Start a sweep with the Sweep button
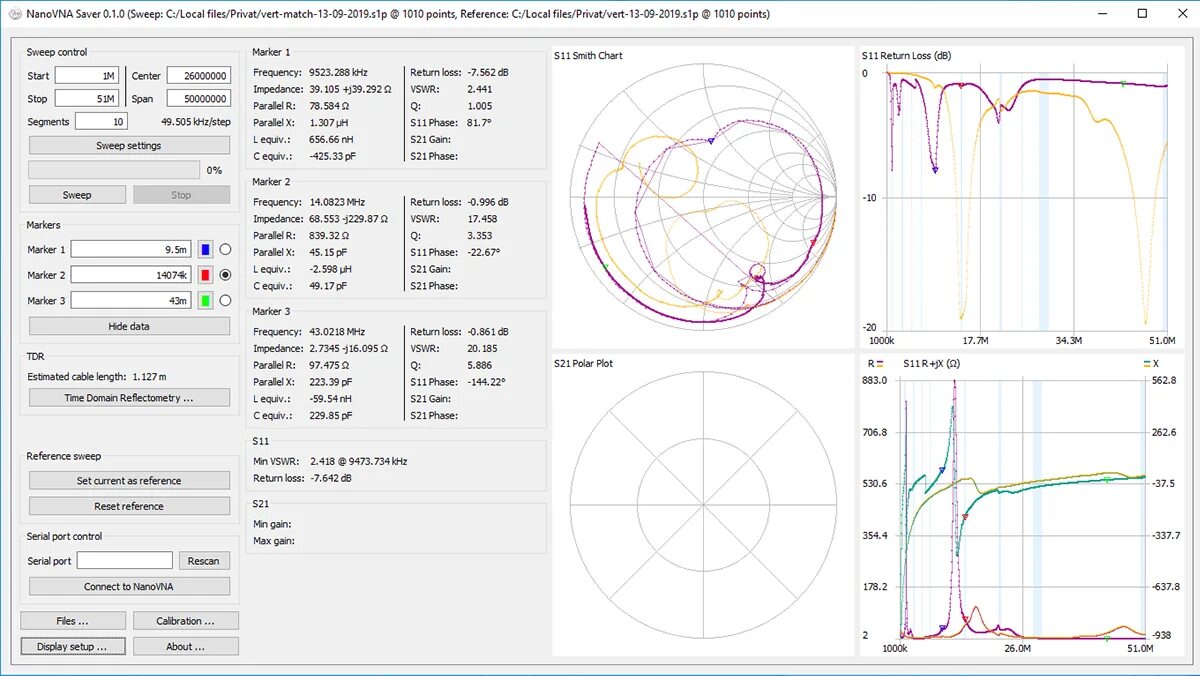1200x676 pixels. click(x=77, y=195)
